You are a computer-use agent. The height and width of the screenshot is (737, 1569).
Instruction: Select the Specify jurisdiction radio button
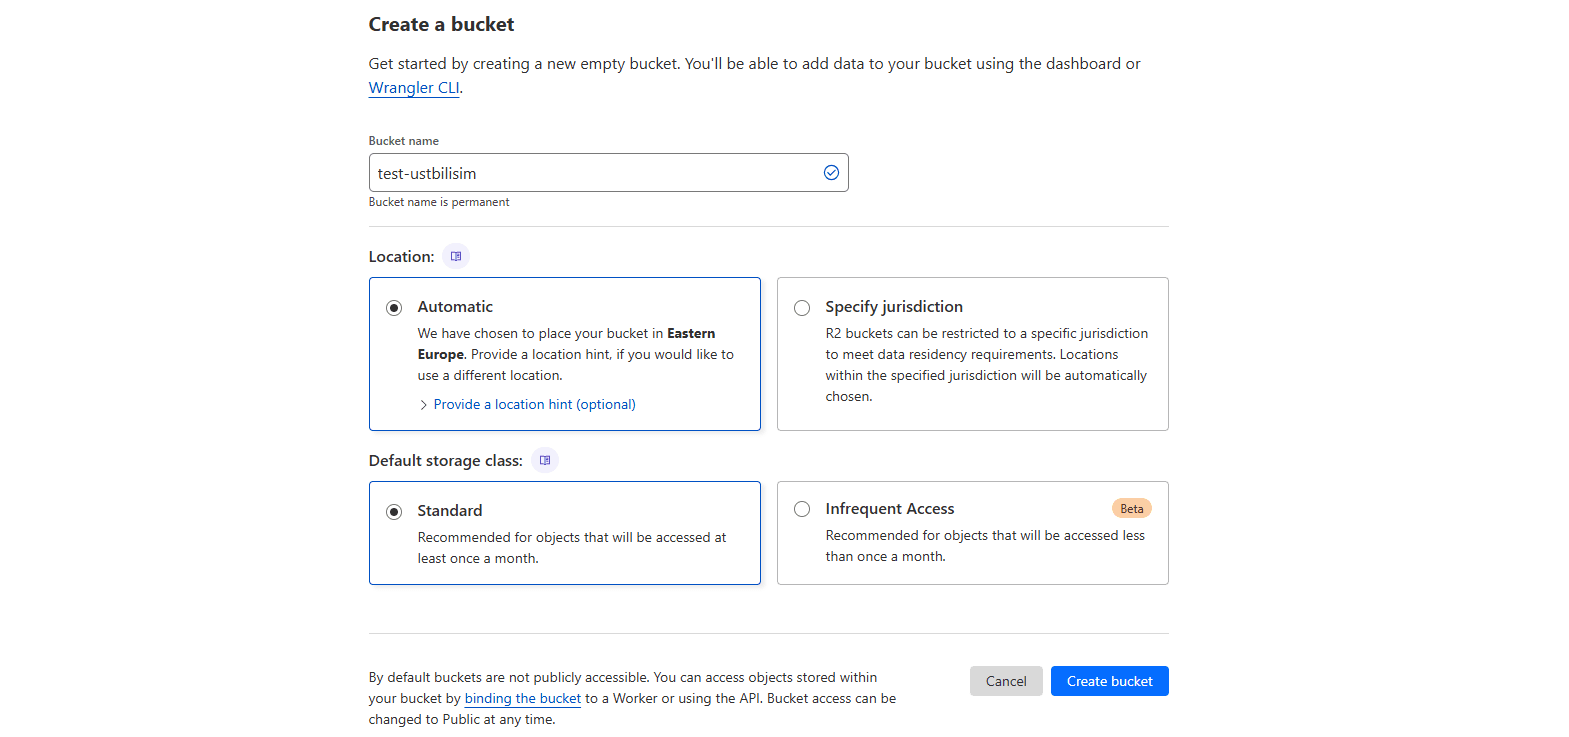[x=802, y=308]
